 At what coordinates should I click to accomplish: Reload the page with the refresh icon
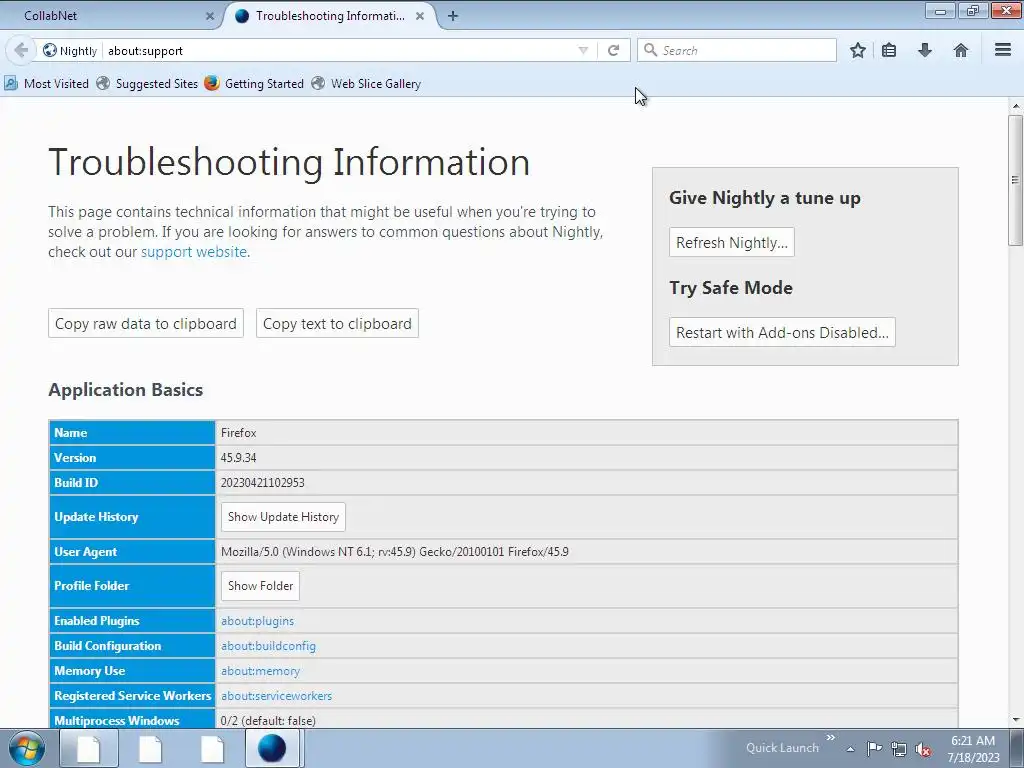pyautogui.click(x=613, y=50)
